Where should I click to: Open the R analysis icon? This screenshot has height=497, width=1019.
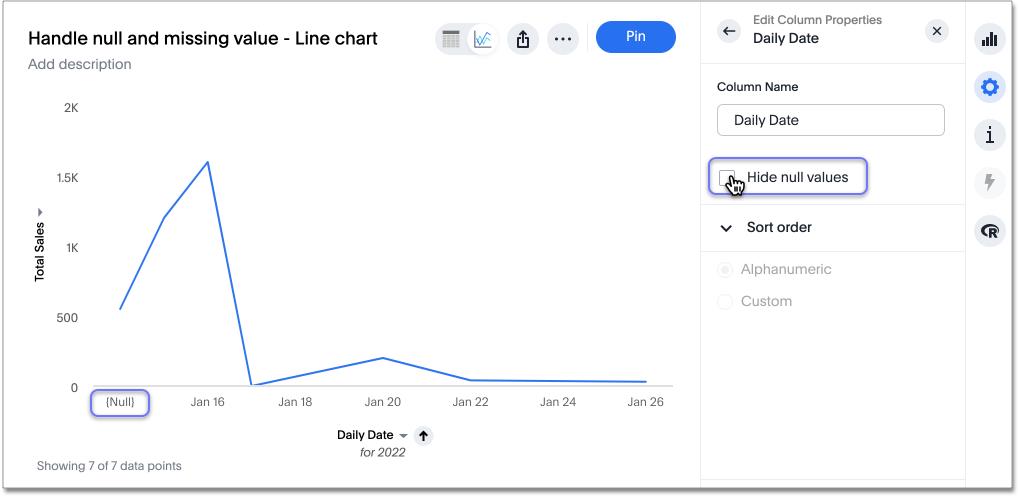coord(990,231)
